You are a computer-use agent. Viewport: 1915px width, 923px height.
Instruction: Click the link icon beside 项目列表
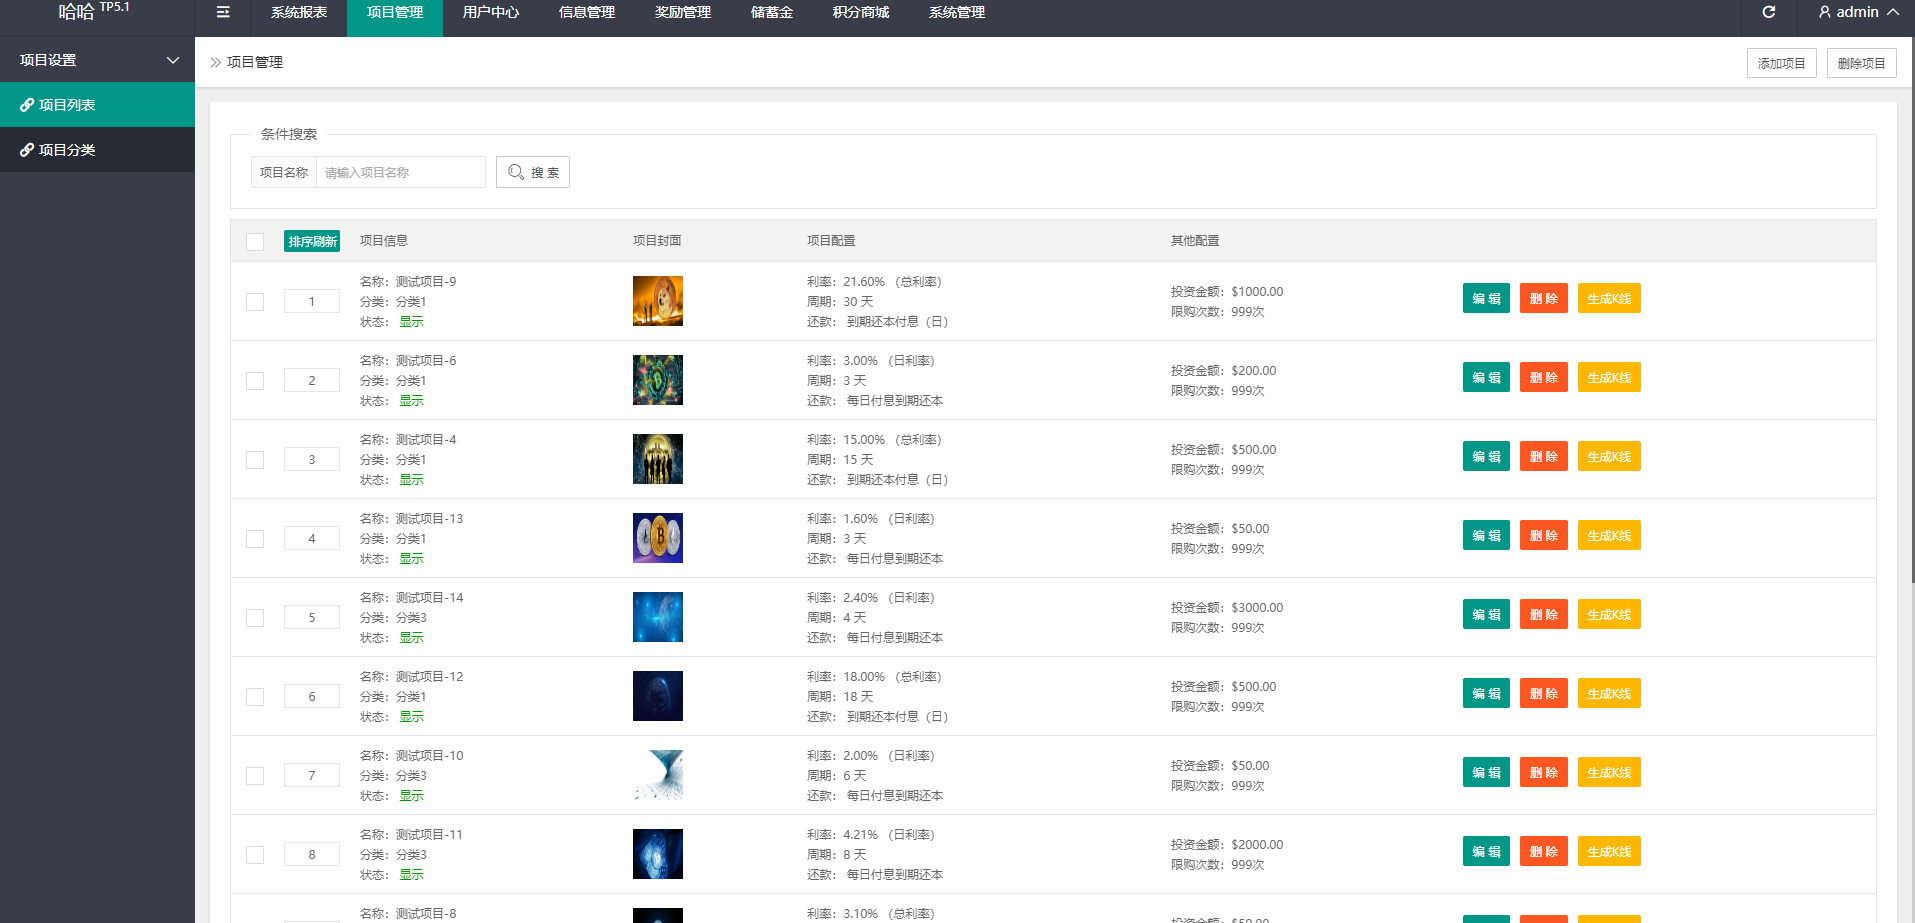pos(27,105)
